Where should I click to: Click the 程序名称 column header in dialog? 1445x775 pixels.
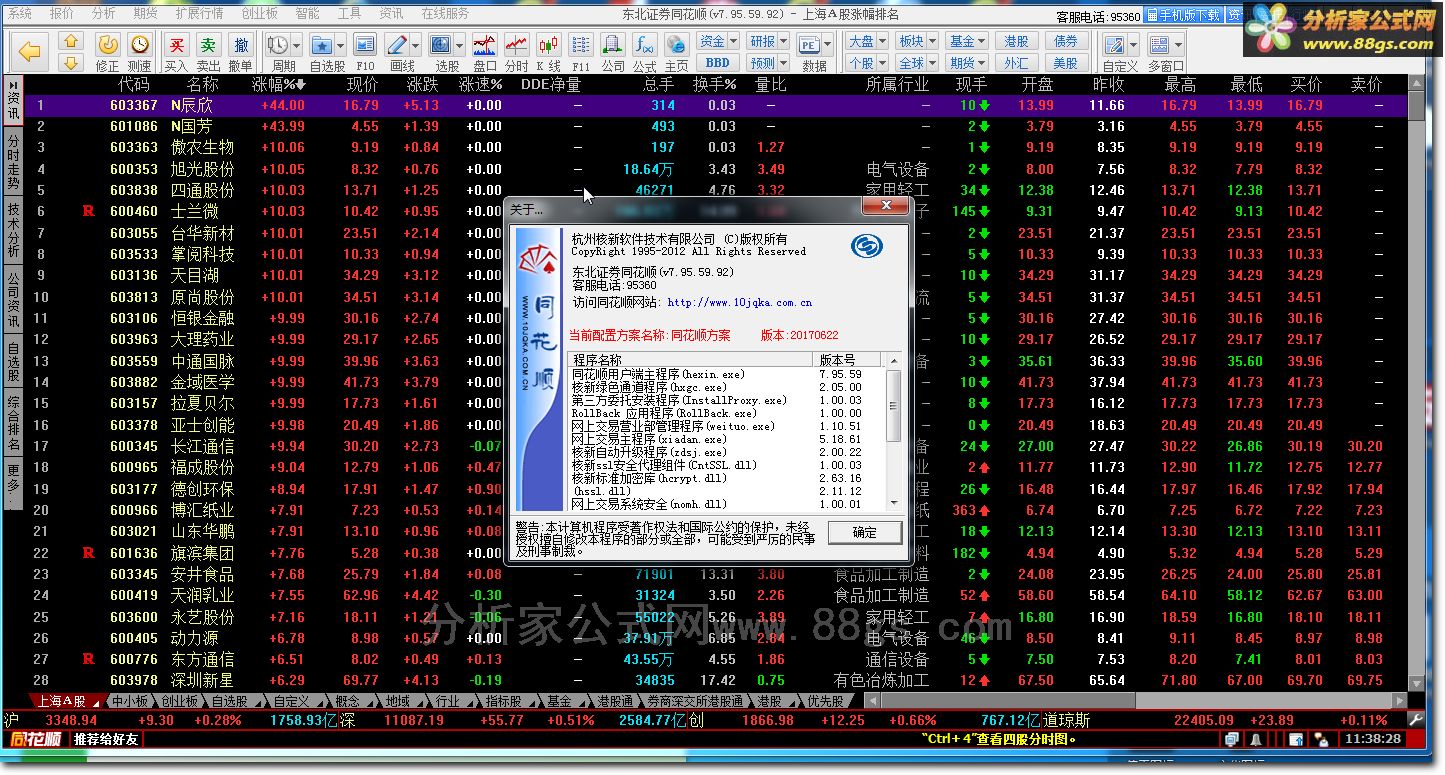[691, 360]
